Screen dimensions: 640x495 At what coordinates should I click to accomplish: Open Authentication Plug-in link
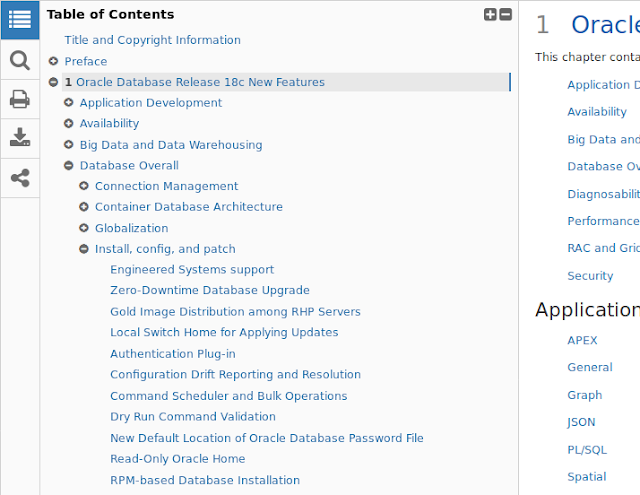(173, 354)
